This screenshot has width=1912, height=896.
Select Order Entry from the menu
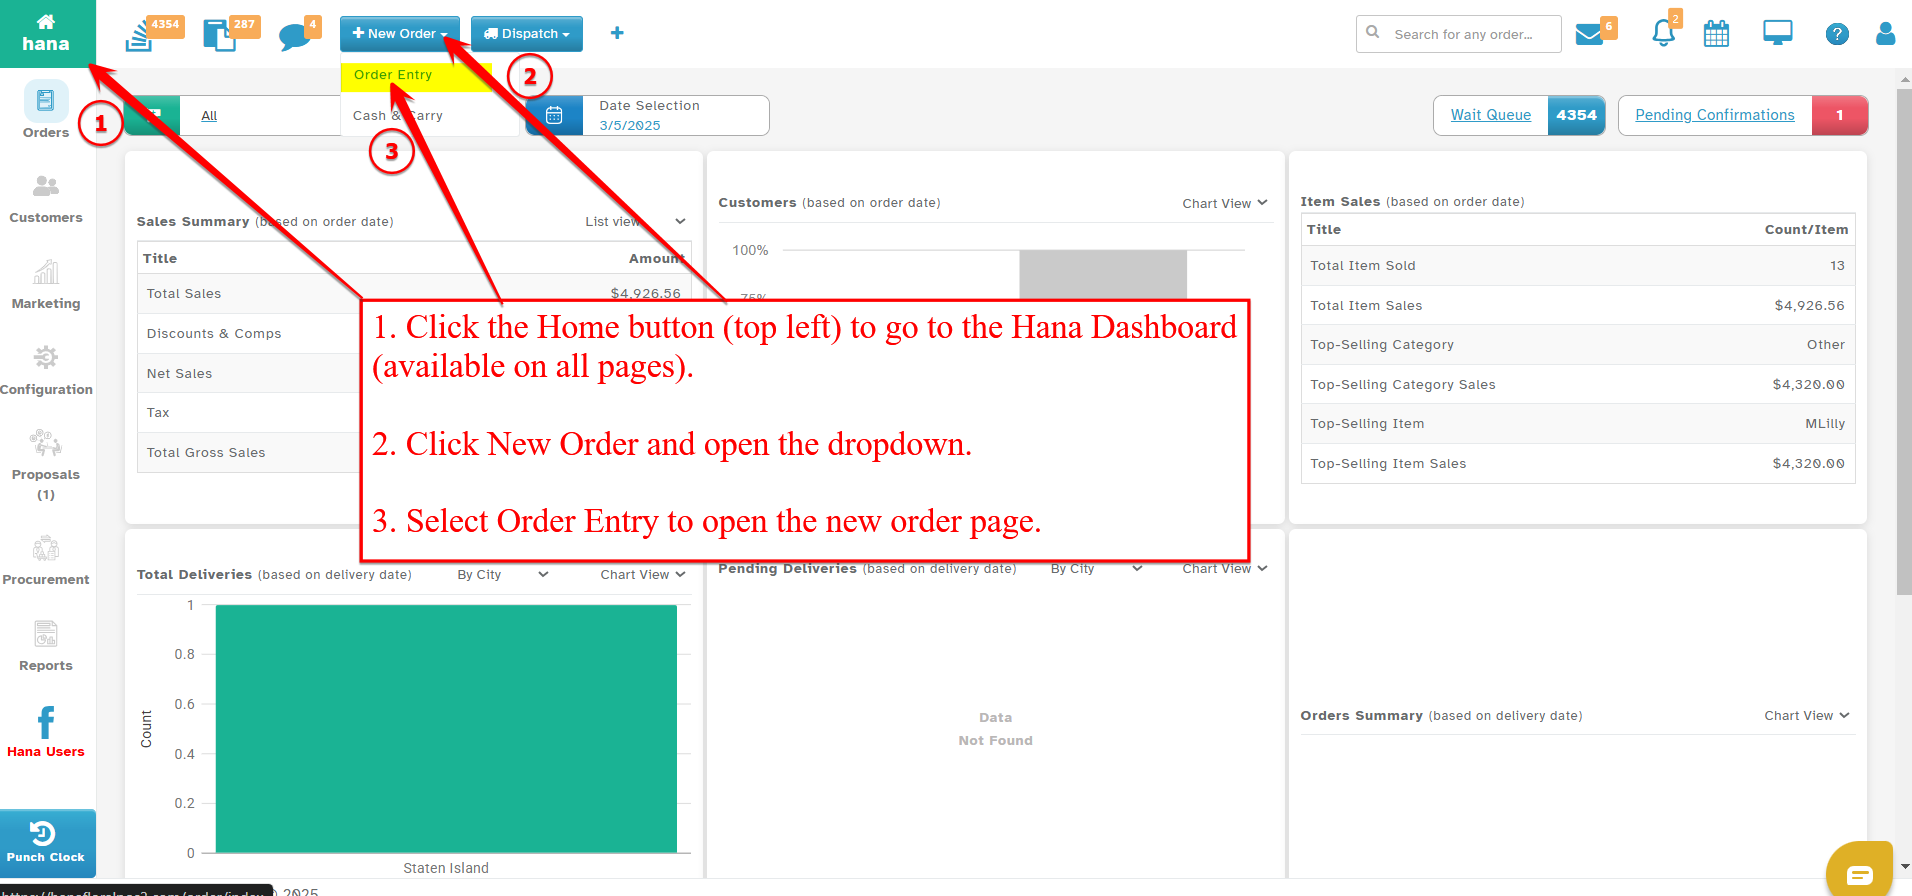416,75
